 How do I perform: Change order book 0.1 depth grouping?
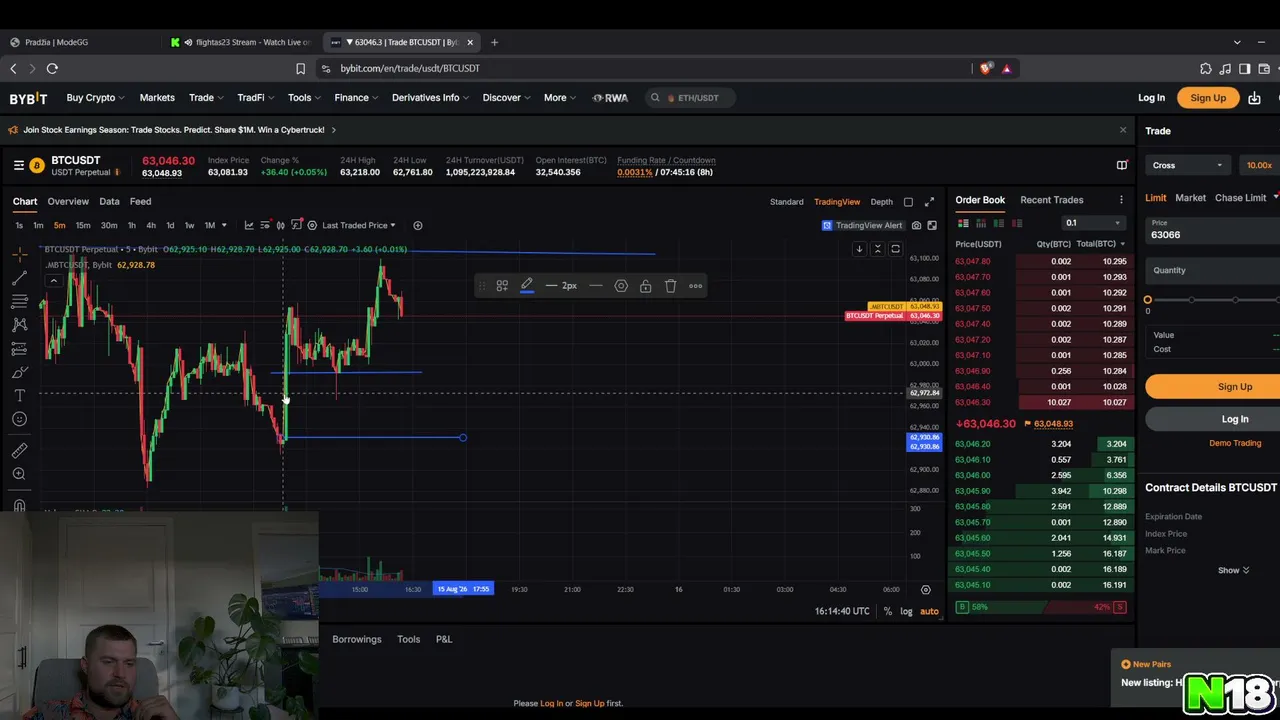1092,223
